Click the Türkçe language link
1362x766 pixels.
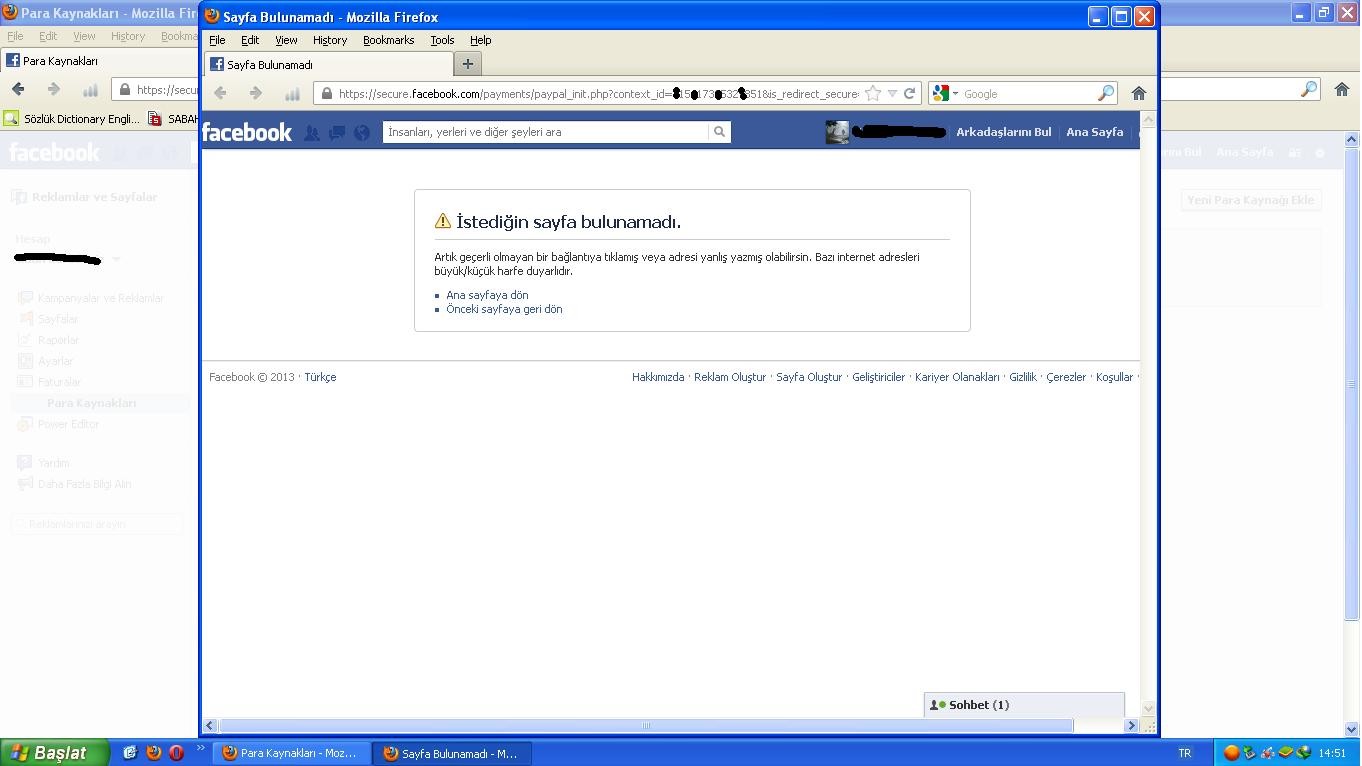tap(320, 377)
